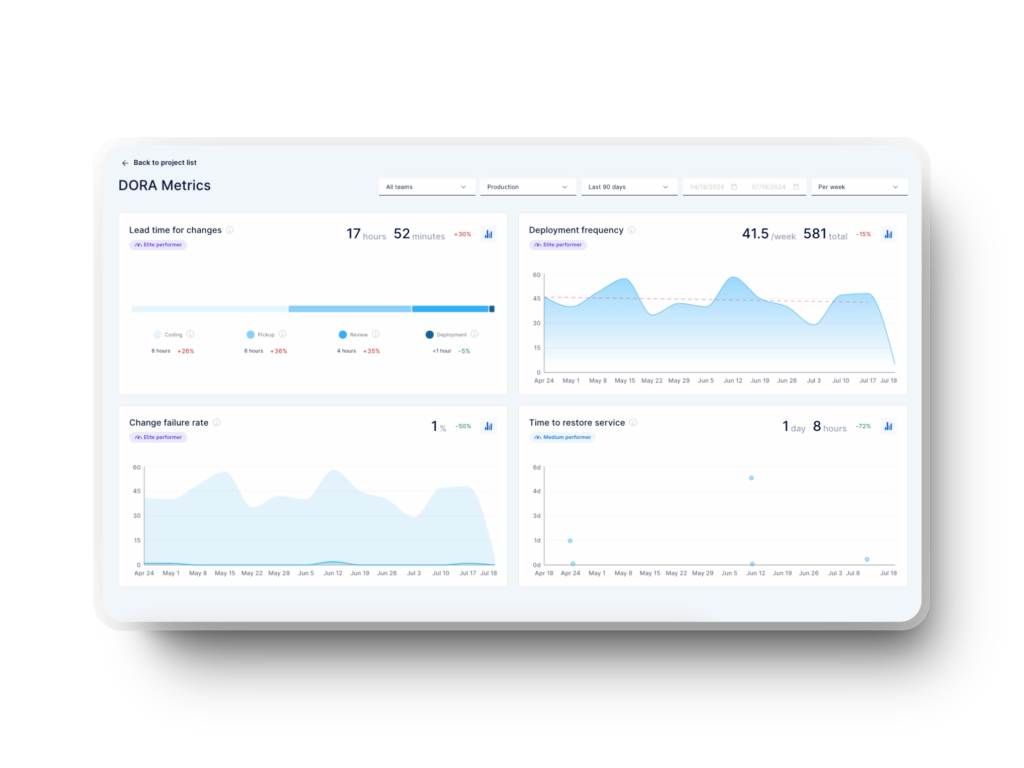
Task: Go back to project list
Action: (x=164, y=163)
